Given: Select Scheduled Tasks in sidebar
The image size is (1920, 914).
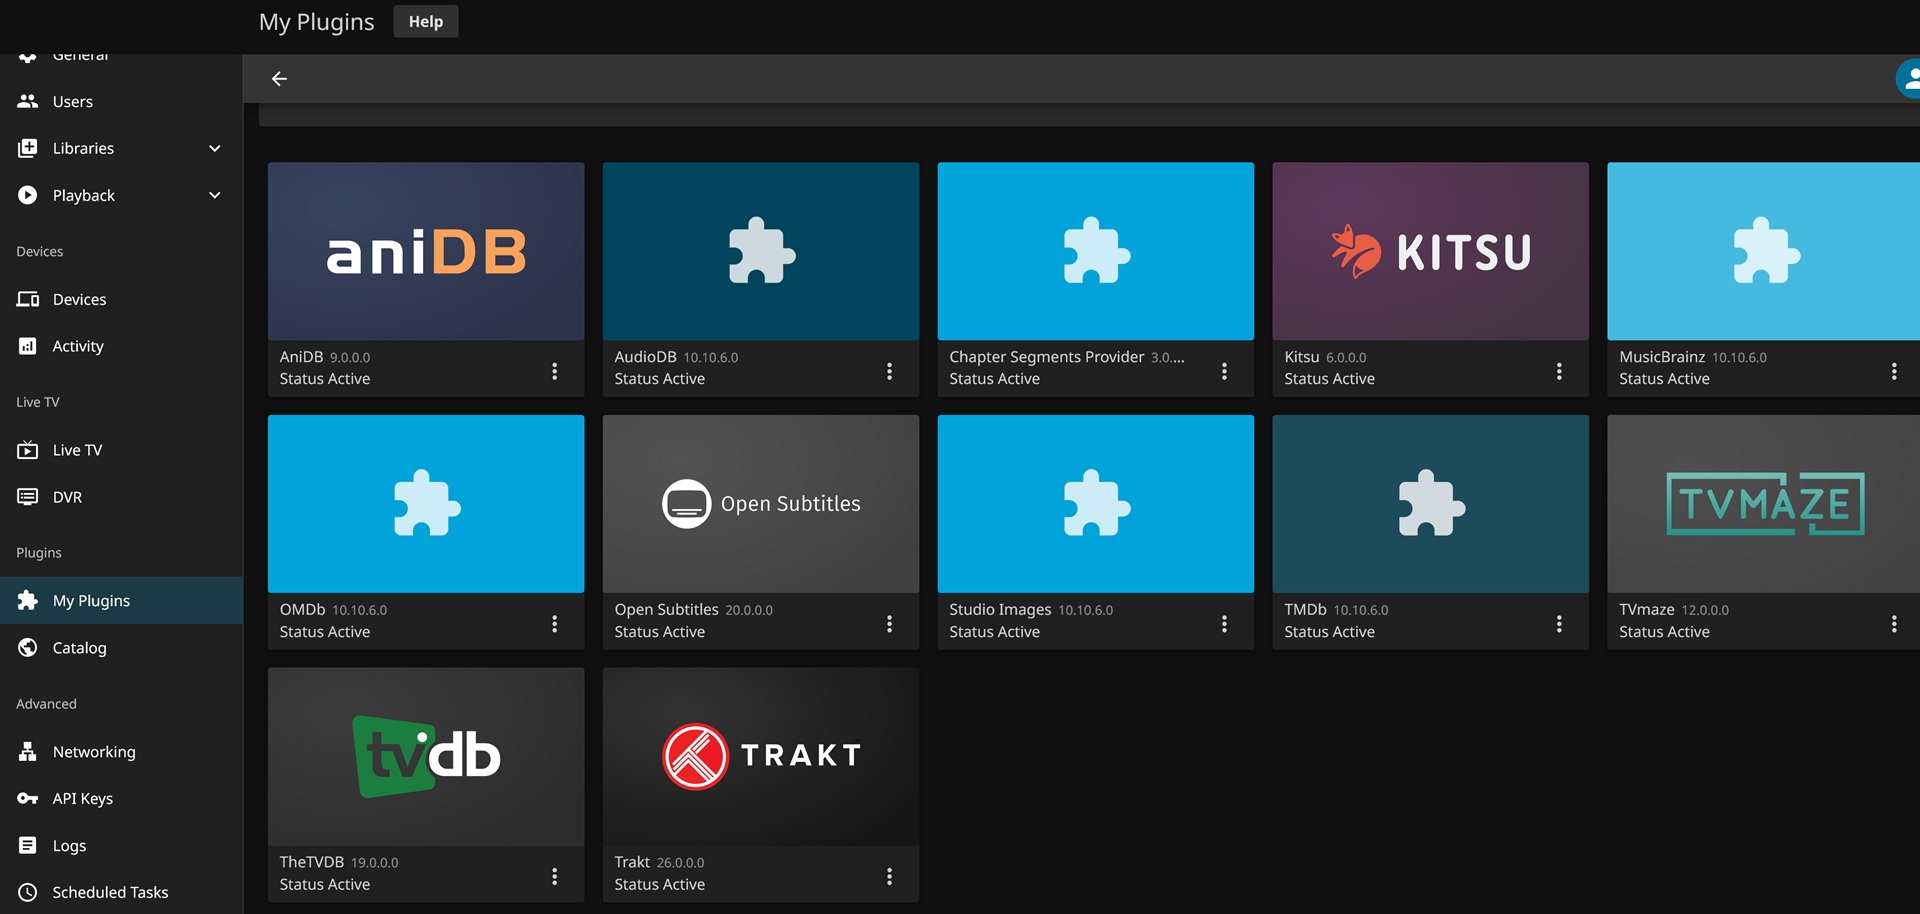Looking at the screenshot, I should (110, 892).
